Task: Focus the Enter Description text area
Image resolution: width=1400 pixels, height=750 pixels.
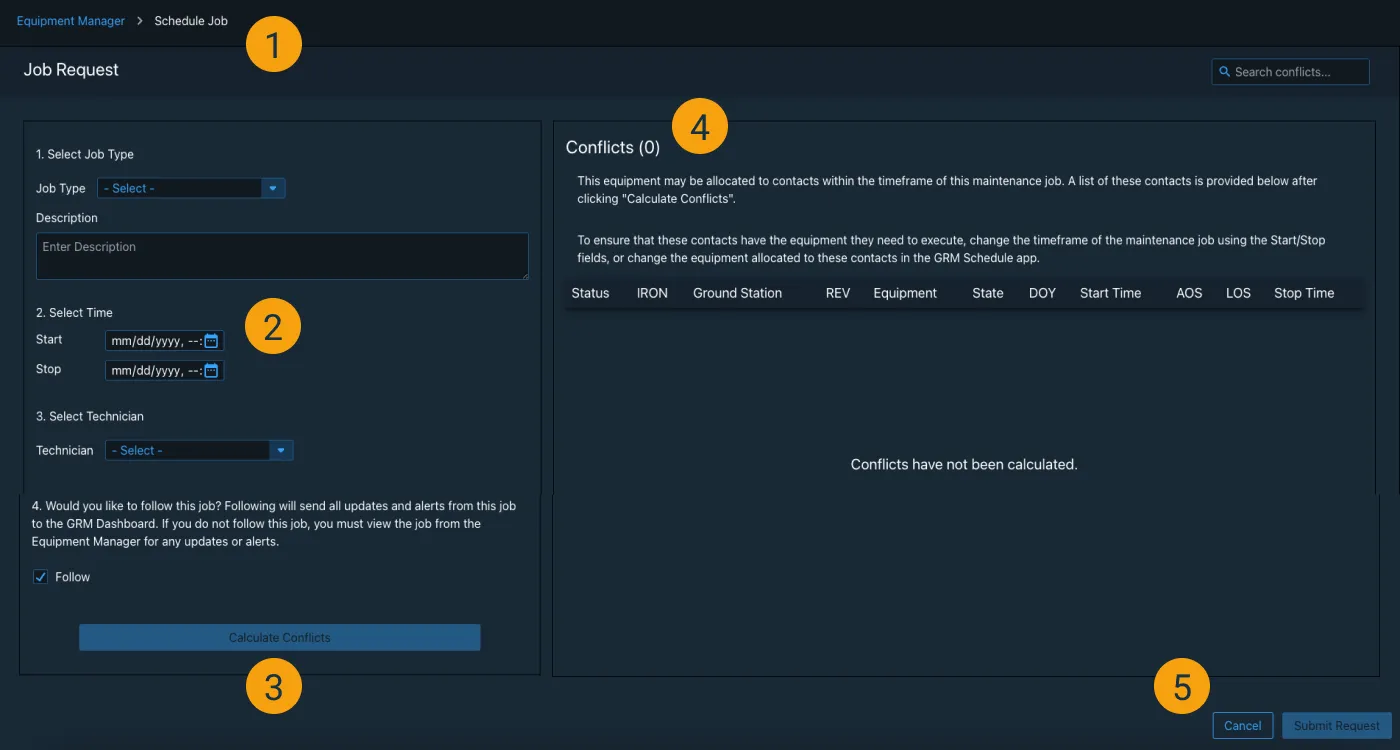Action: click(x=282, y=256)
